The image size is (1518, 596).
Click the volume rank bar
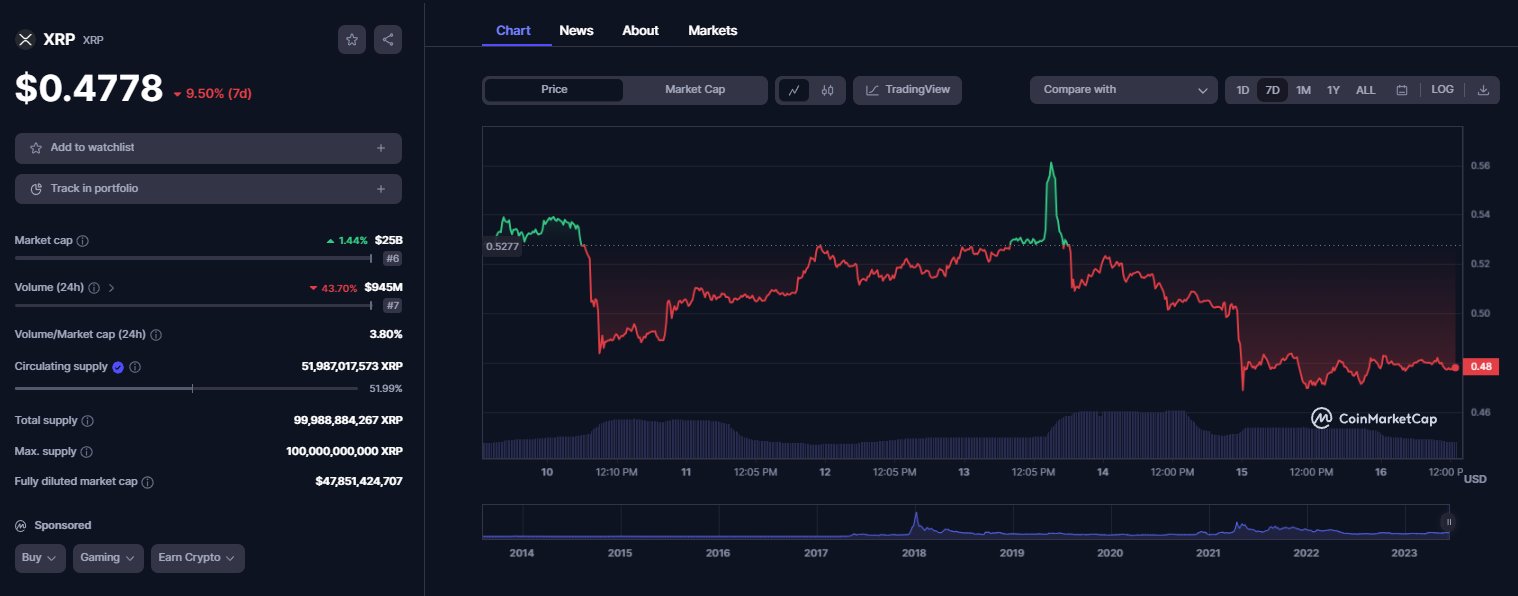(194, 306)
